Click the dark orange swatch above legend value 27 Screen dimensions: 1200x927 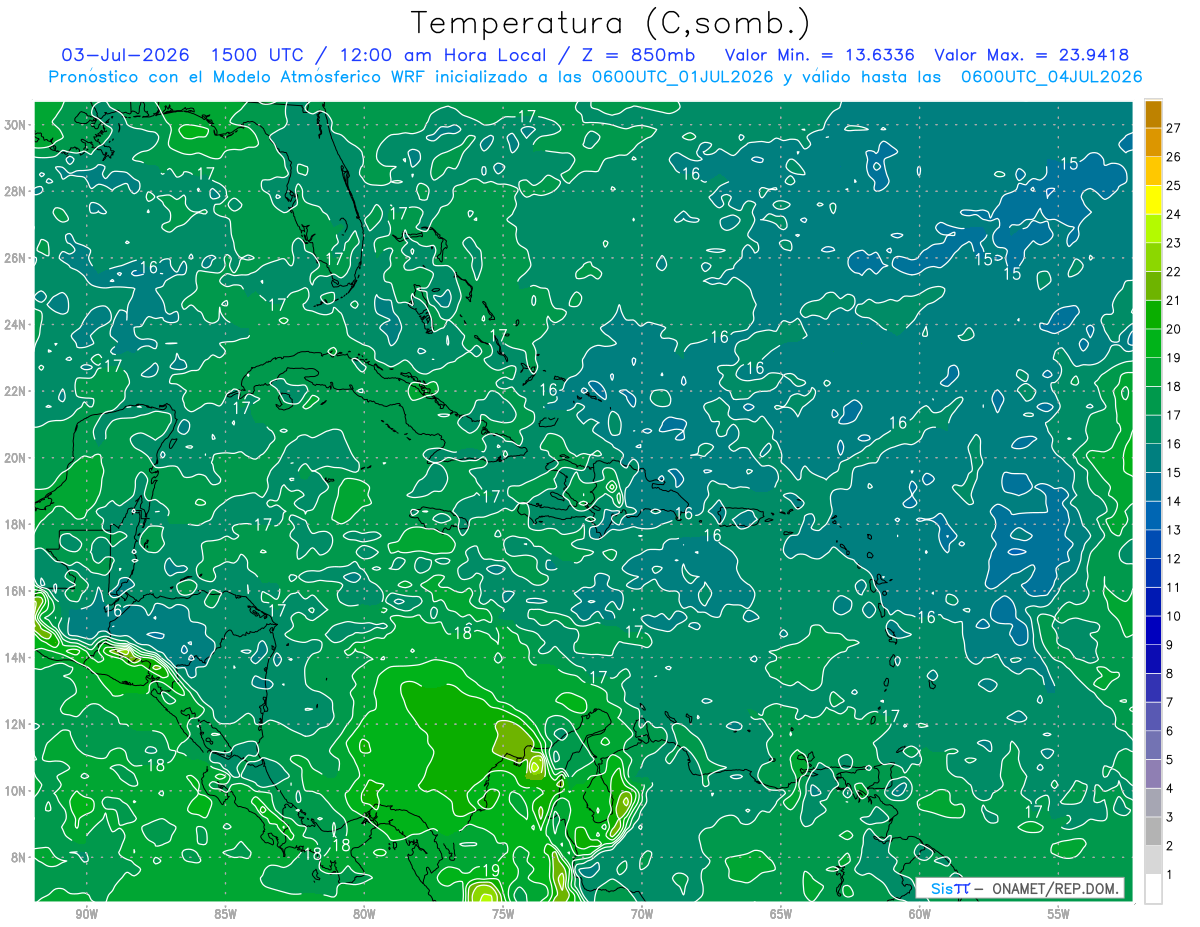click(1154, 113)
